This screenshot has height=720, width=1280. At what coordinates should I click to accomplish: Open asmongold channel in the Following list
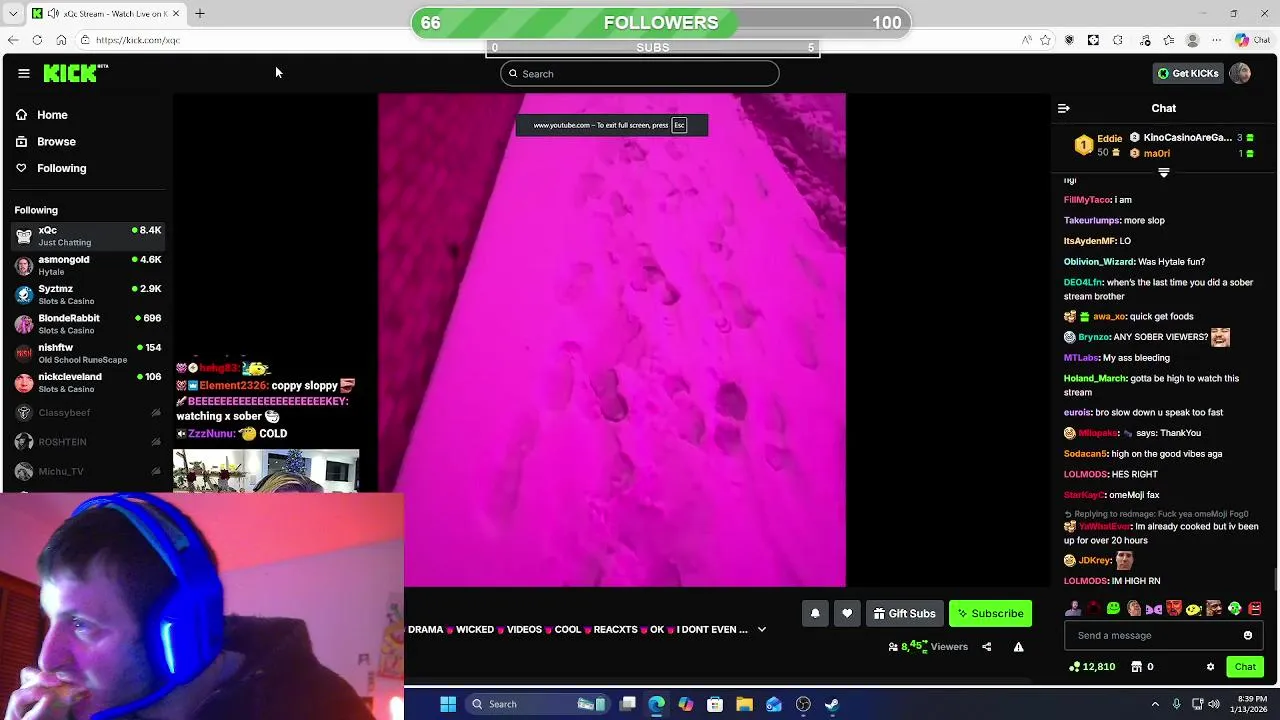(x=88, y=265)
